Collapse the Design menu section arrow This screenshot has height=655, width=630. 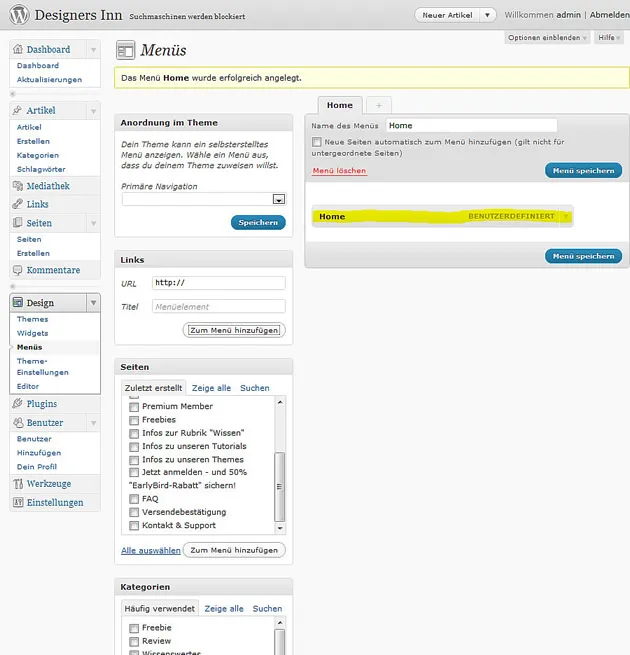pos(93,302)
